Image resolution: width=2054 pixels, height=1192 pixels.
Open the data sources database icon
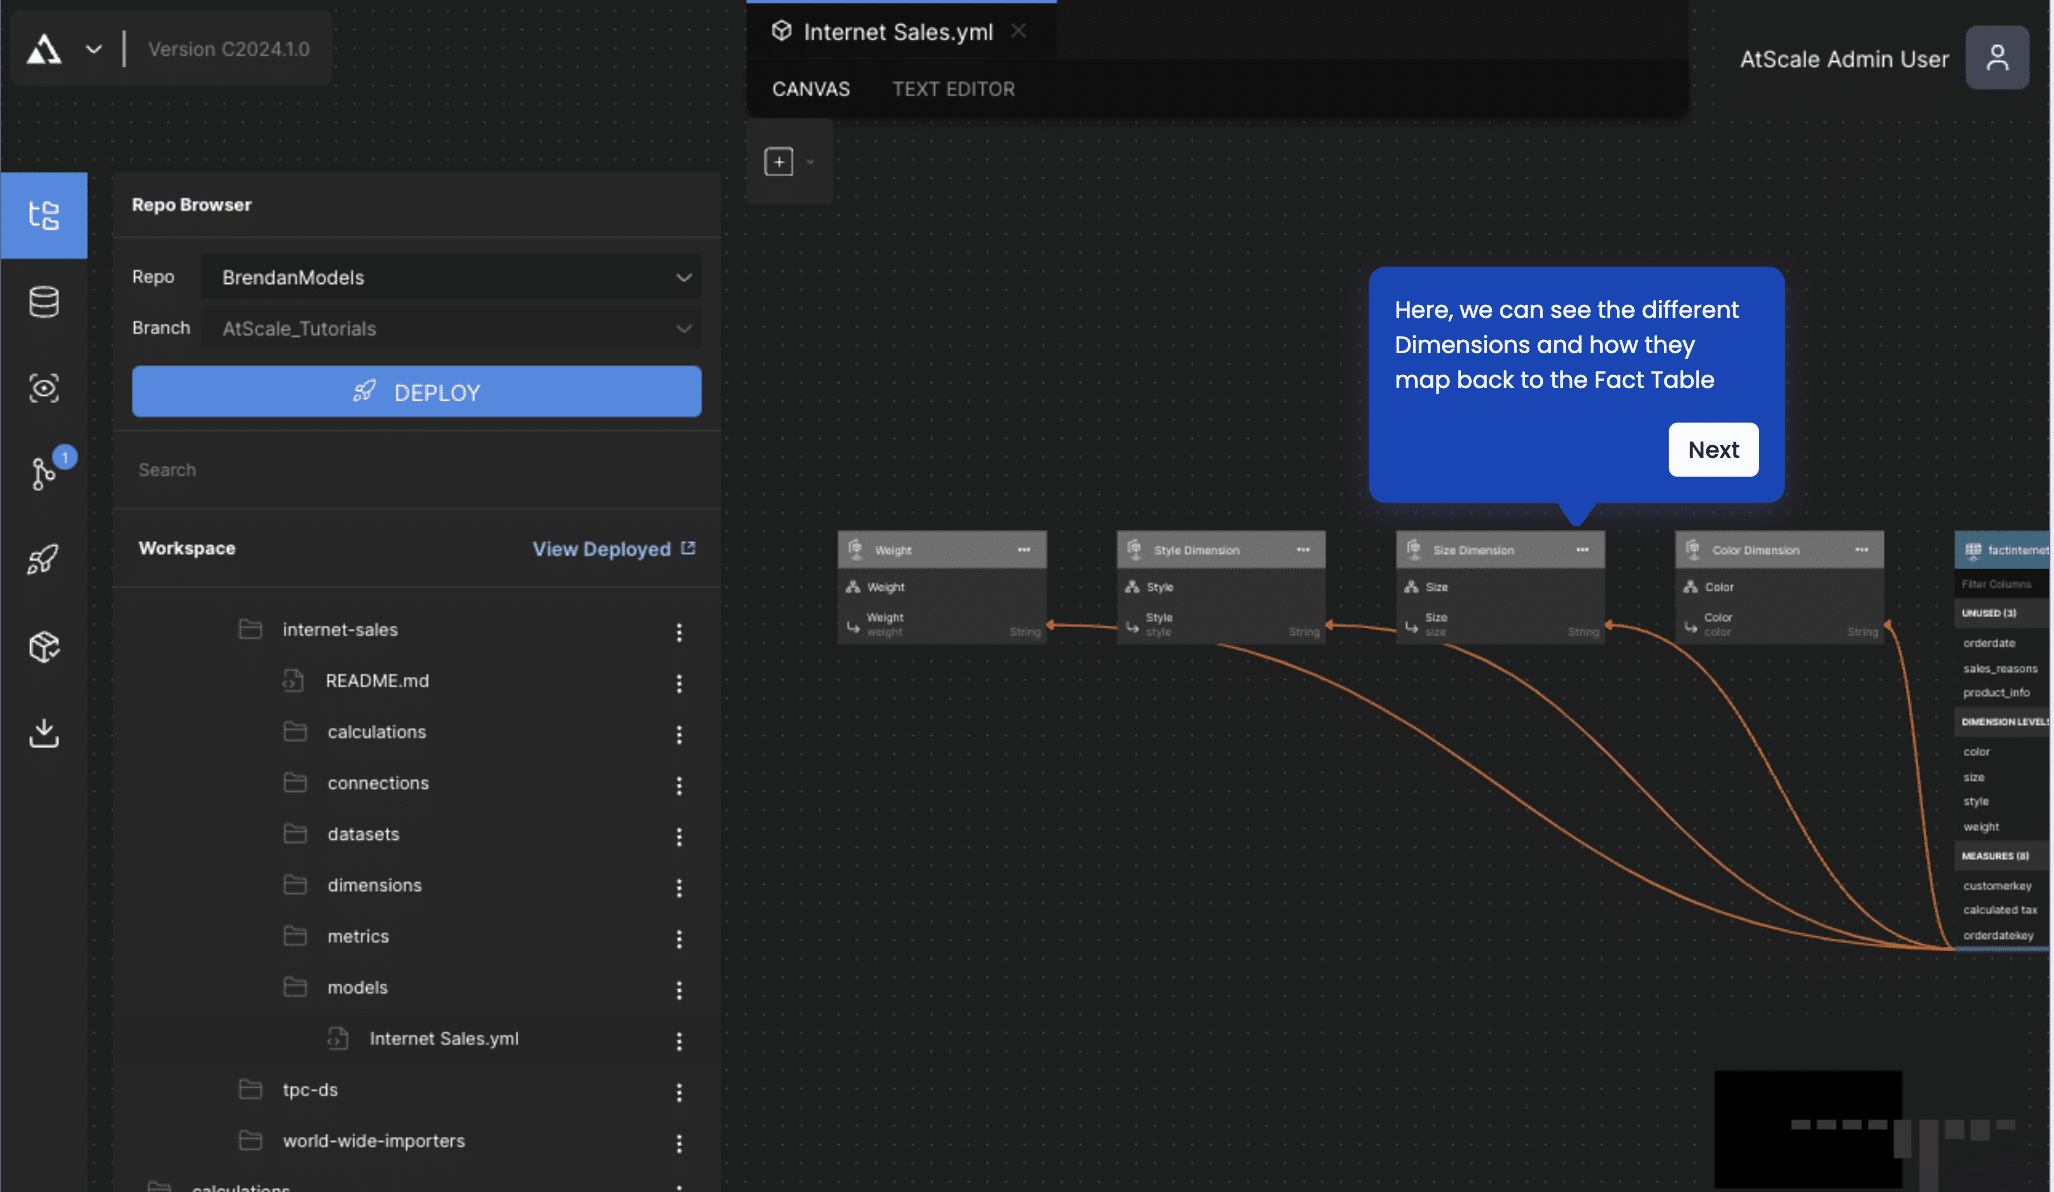pyautogui.click(x=44, y=301)
